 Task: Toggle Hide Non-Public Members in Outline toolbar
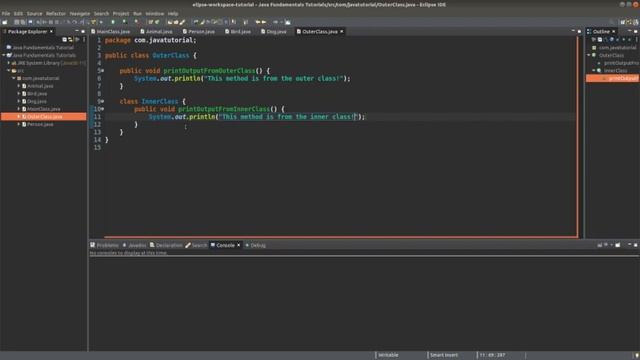point(623,40)
